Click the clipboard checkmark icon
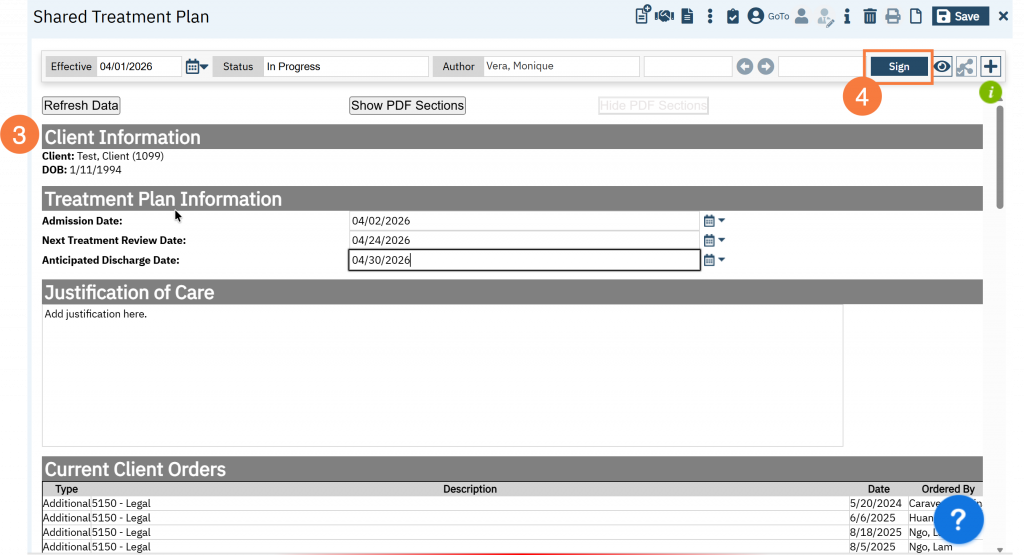This screenshot has width=1024, height=555. click(x=733, y=16)
